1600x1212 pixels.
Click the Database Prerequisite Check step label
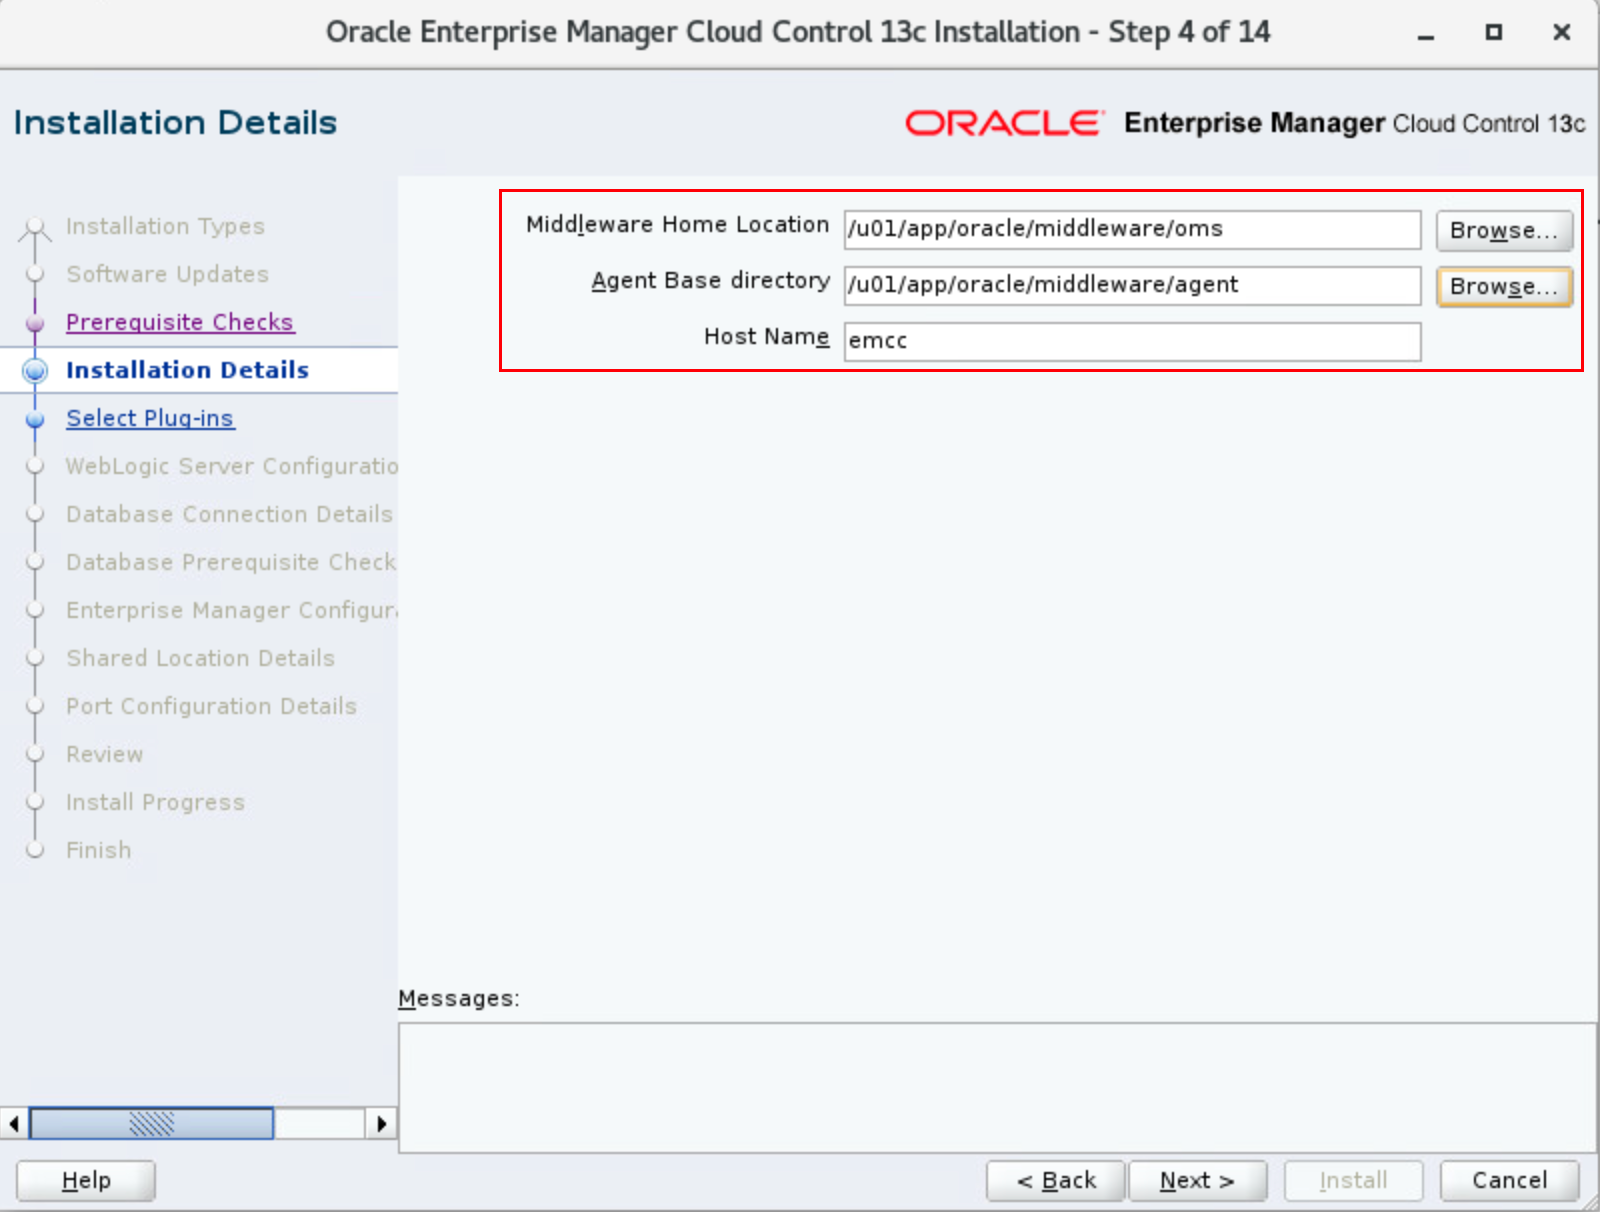(x=231, y=562)
